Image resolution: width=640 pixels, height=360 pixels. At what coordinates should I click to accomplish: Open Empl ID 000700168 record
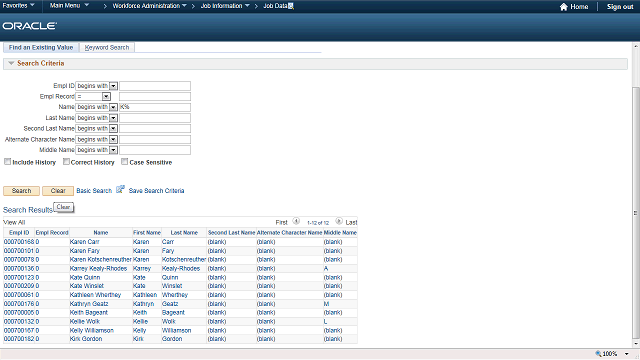pyautogui.click(x=19, y=242)
